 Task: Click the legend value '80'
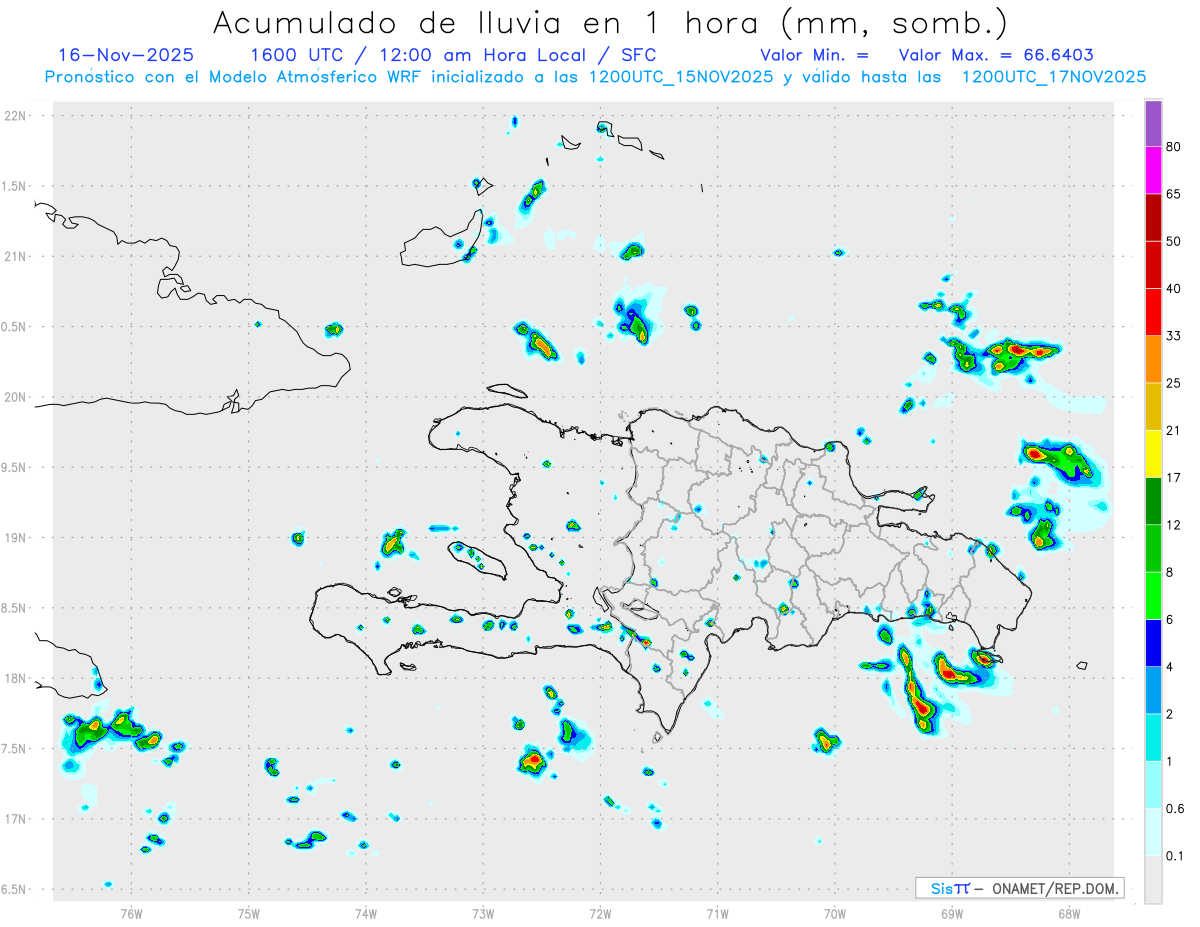click(x=1174, y=147)
